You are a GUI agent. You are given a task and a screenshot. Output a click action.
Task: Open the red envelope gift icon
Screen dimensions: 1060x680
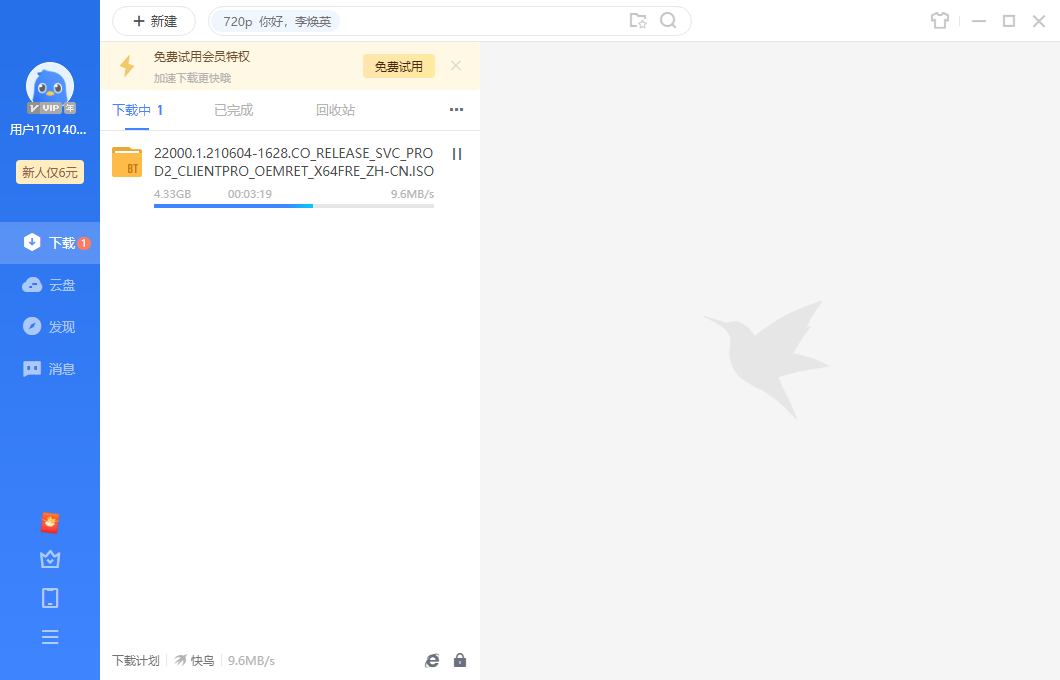pyautogui.click(x=50, y=522)
